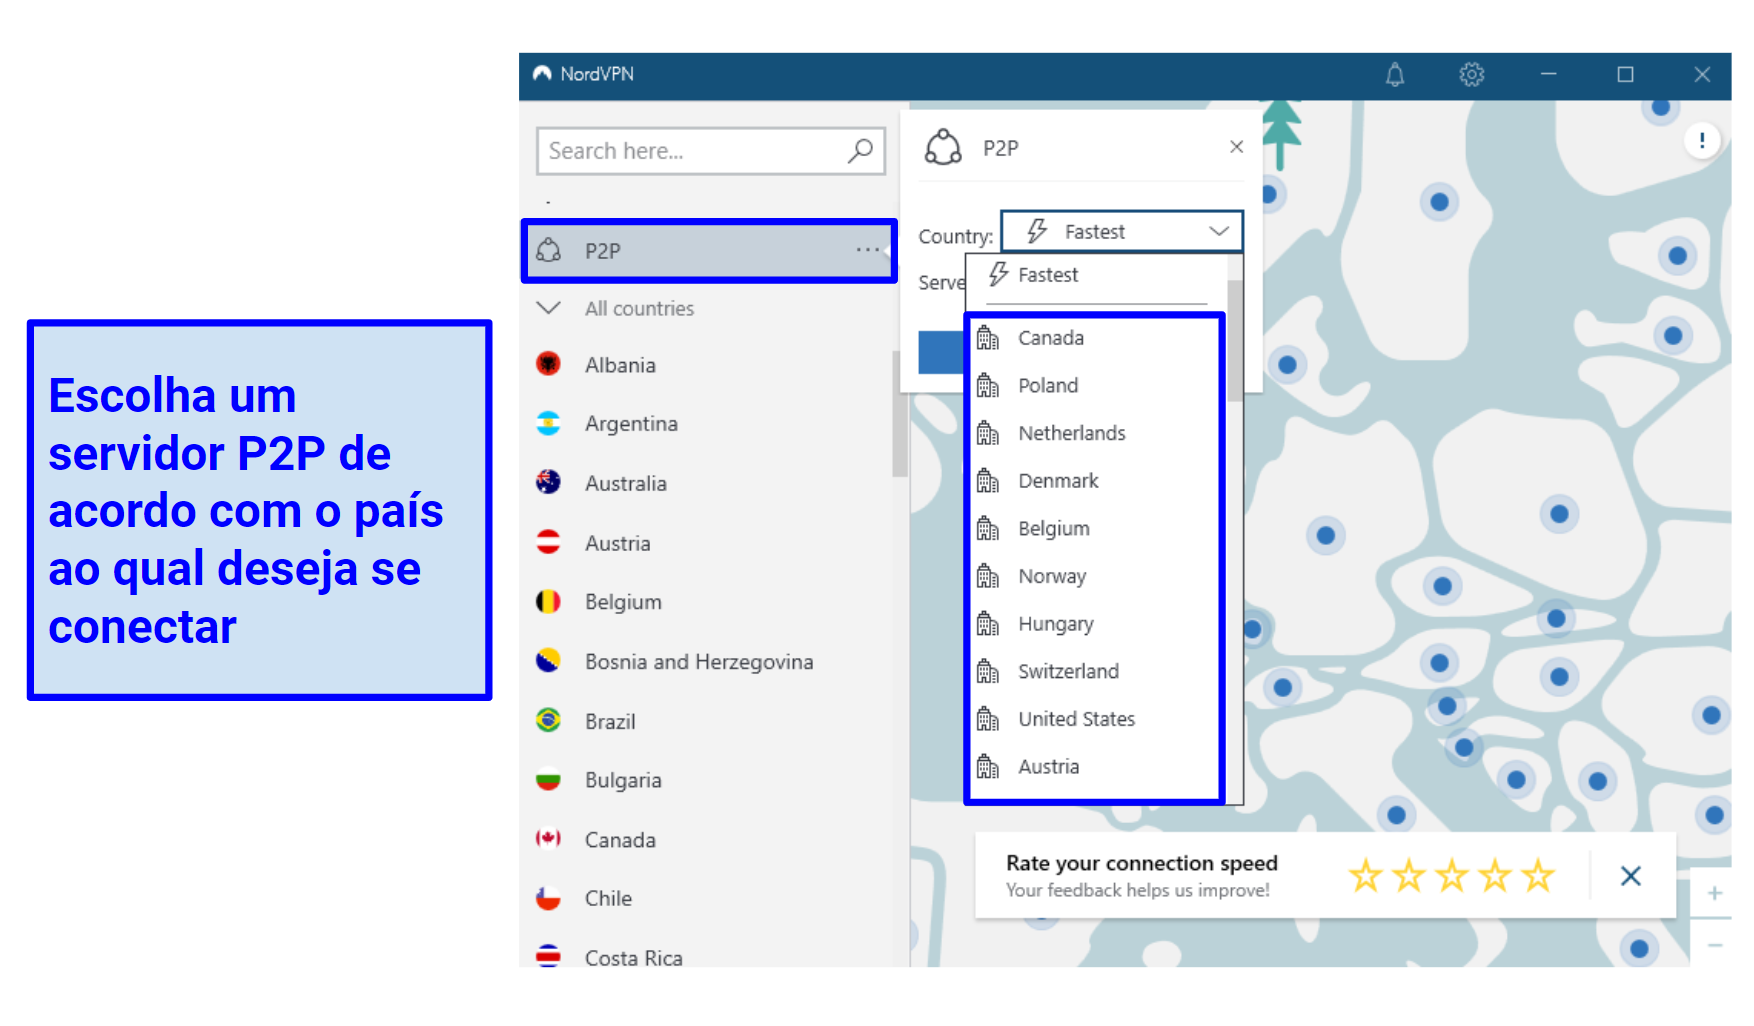Click the map server pin near top right corner
1754x1026 pixels.
tap(1661, 106)
